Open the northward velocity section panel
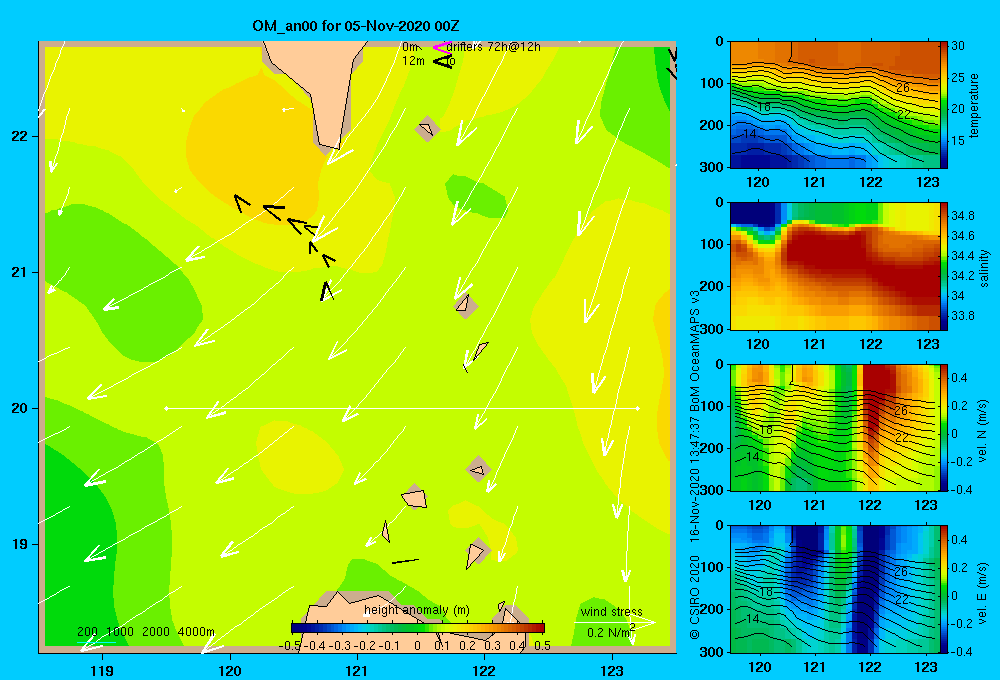Viewport: 1000px width, 680px height. (x=834, y=427)
